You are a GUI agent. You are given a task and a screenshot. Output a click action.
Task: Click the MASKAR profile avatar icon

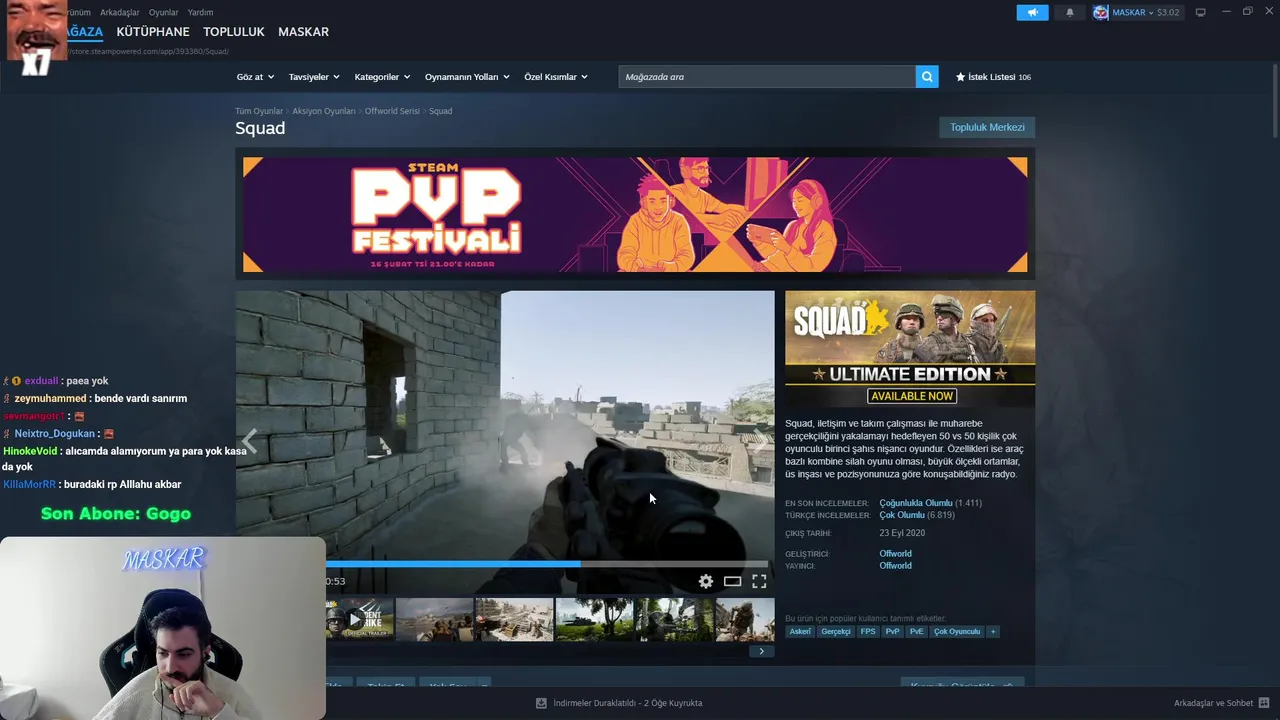1101,12
